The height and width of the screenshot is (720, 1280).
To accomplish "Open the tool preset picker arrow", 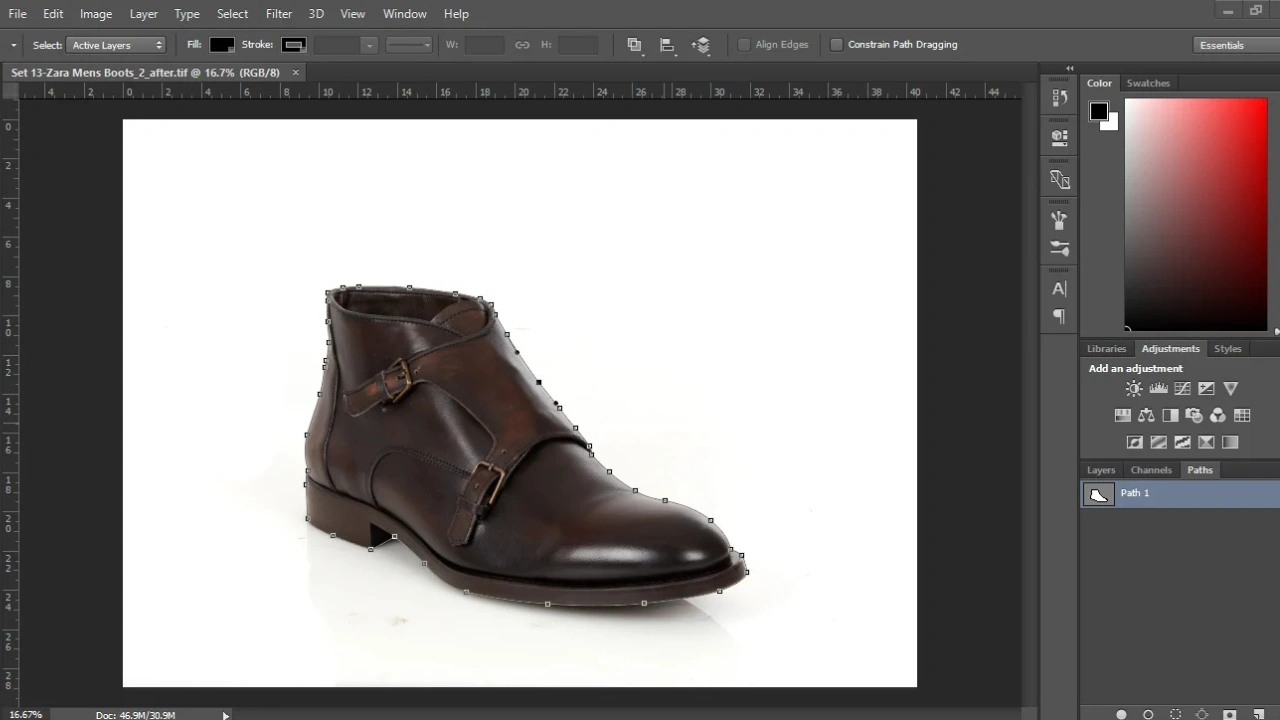I will [x=14, y=45].
